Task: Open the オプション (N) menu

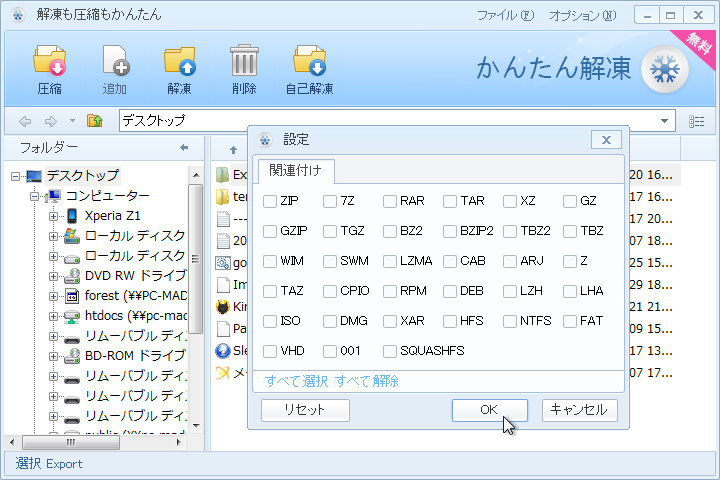Action: pyautogui.click(x=582, y=16)
